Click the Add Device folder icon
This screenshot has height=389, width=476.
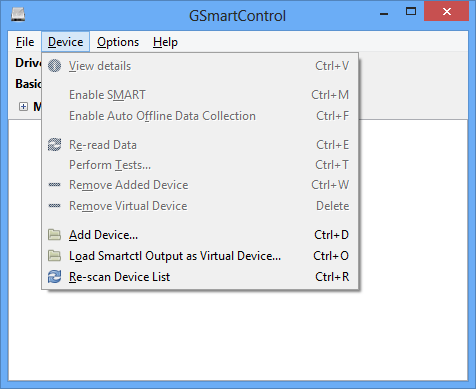click(x=54, y=235)
